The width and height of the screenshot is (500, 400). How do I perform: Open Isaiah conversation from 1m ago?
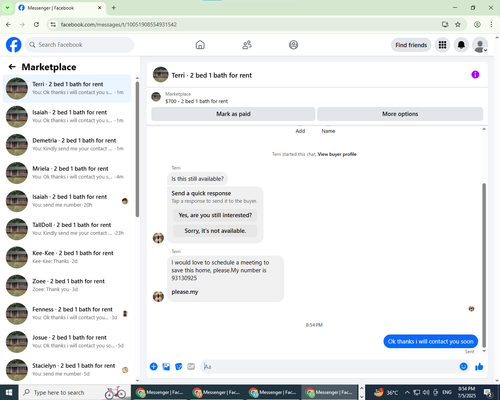67,116
